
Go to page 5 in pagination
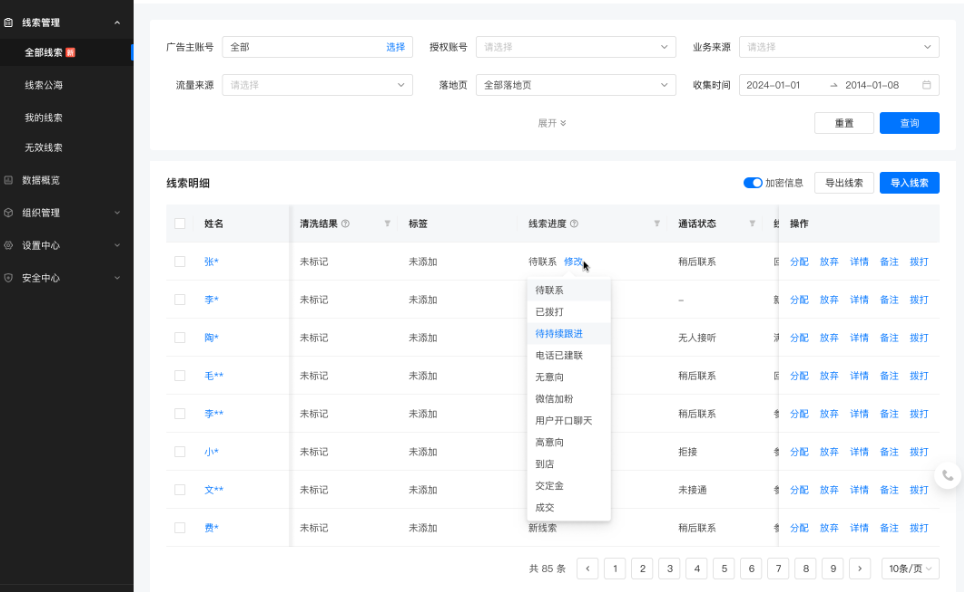point(724,569)
